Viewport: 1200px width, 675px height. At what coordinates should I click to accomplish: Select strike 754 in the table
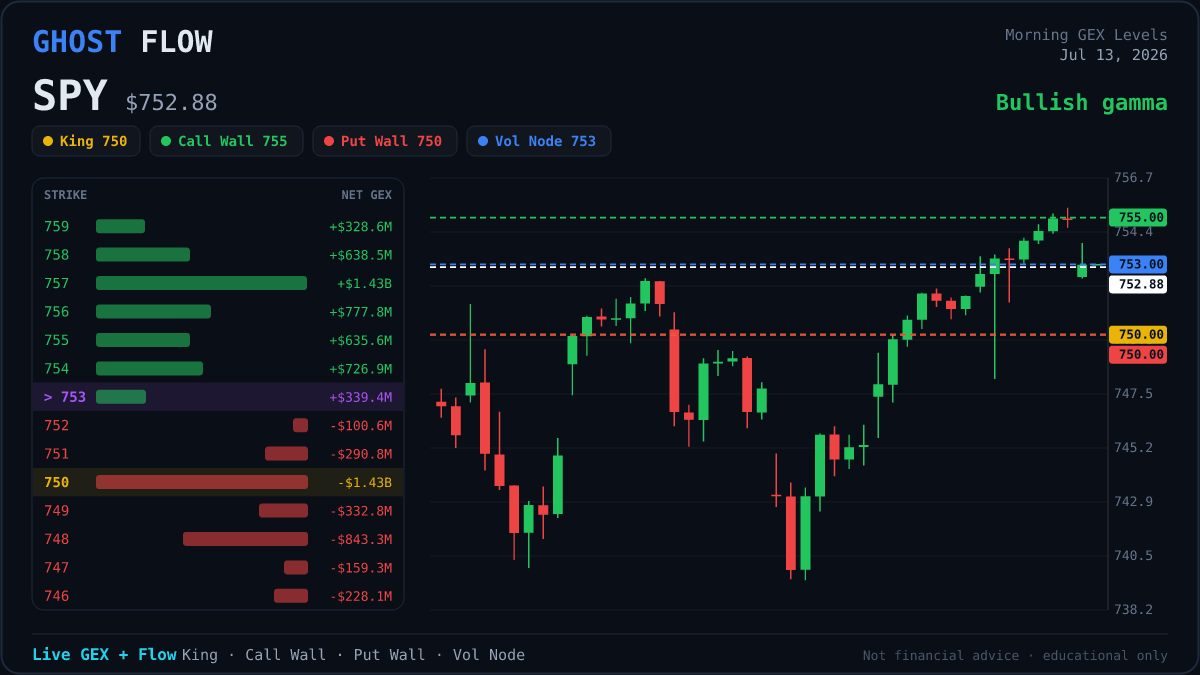click(x=57, y=369)
